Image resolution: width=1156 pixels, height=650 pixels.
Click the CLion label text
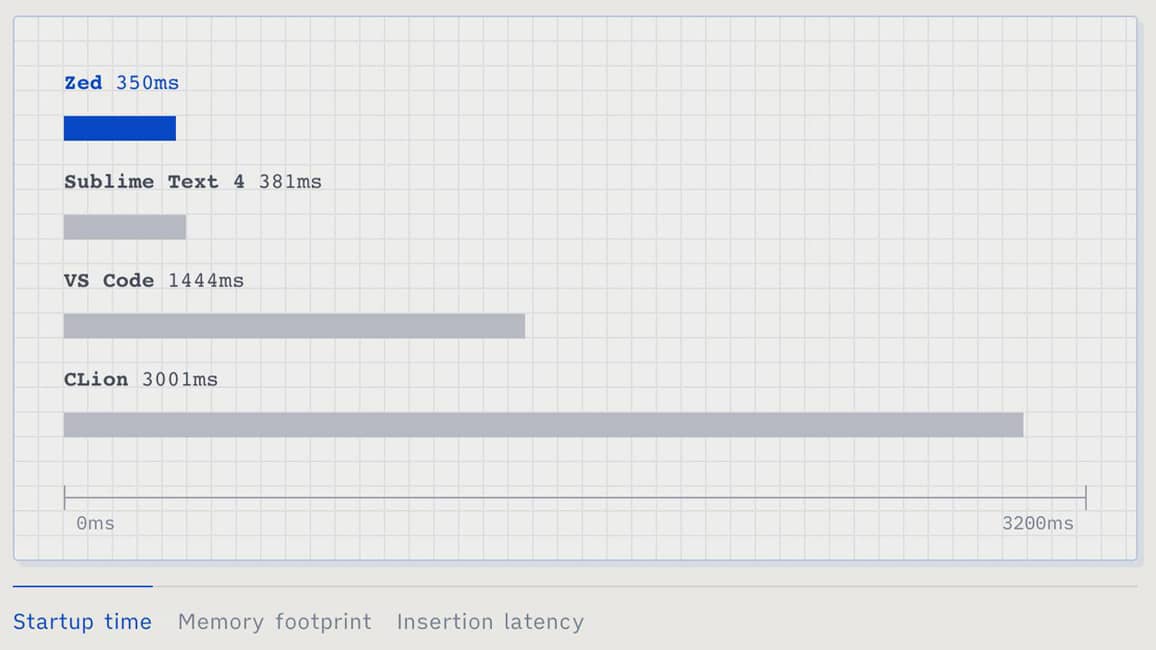(96, 380)
